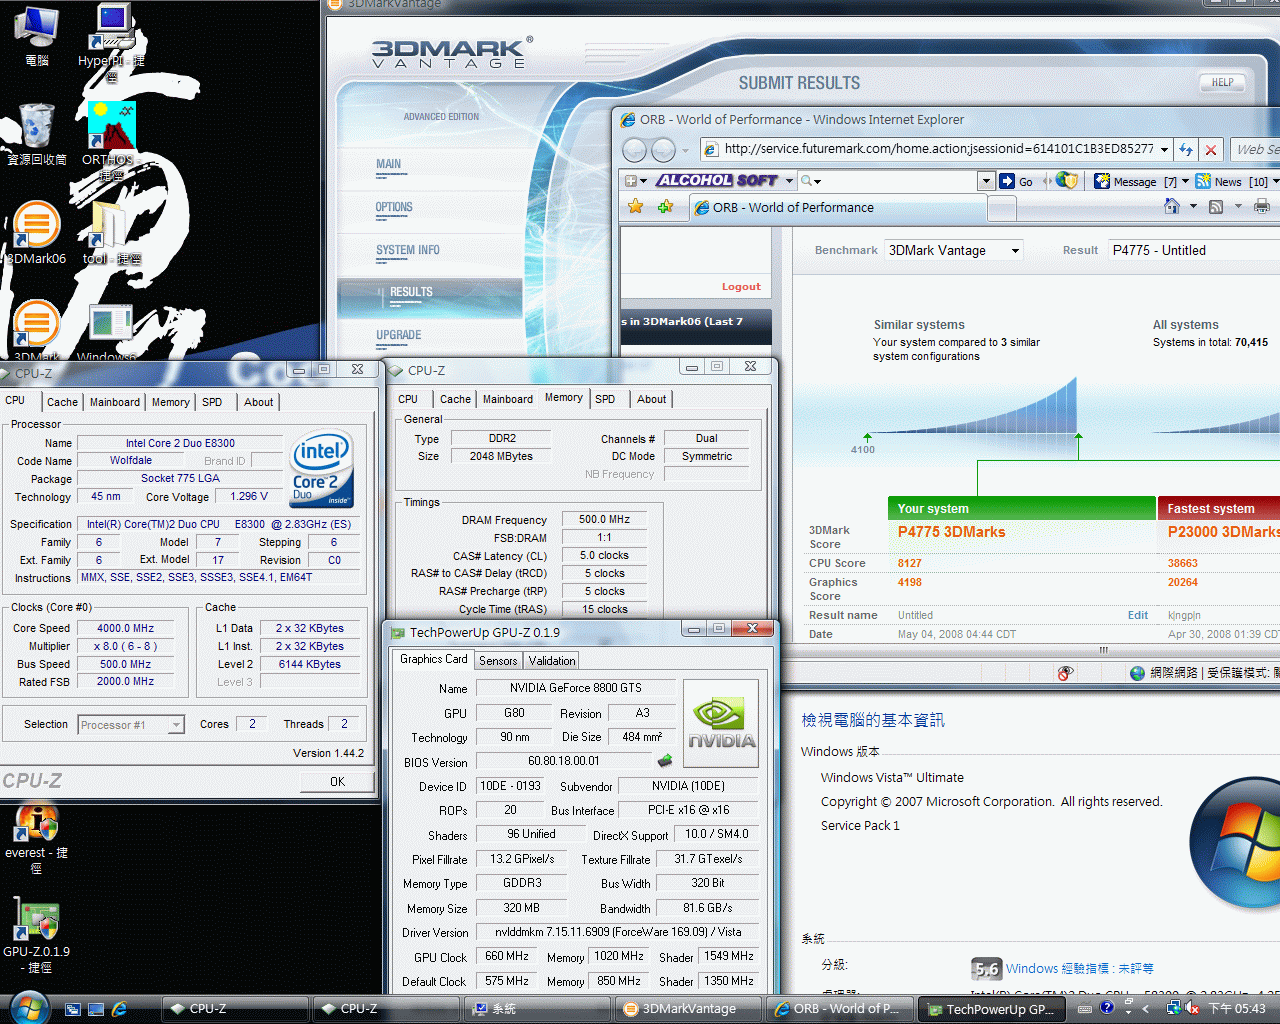Click the popup blocker icon in IE status bar
Viewport: 1280px width, 1024px height.
pyautogui.click(x=1065, y=673)
